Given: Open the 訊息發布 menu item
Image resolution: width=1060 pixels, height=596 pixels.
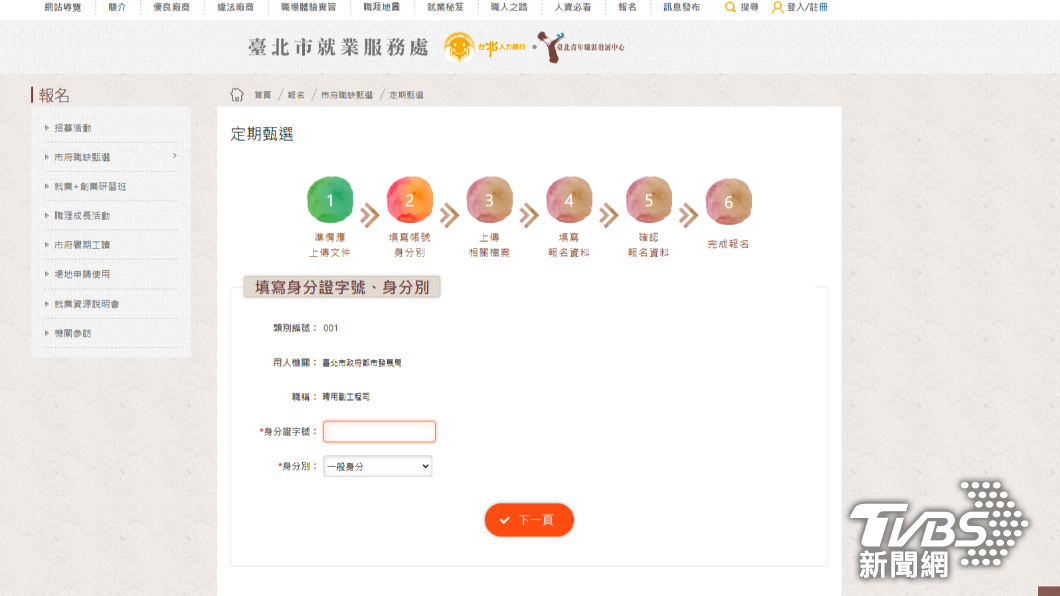Looking at the screenshot, I should (x=681, y=7).
